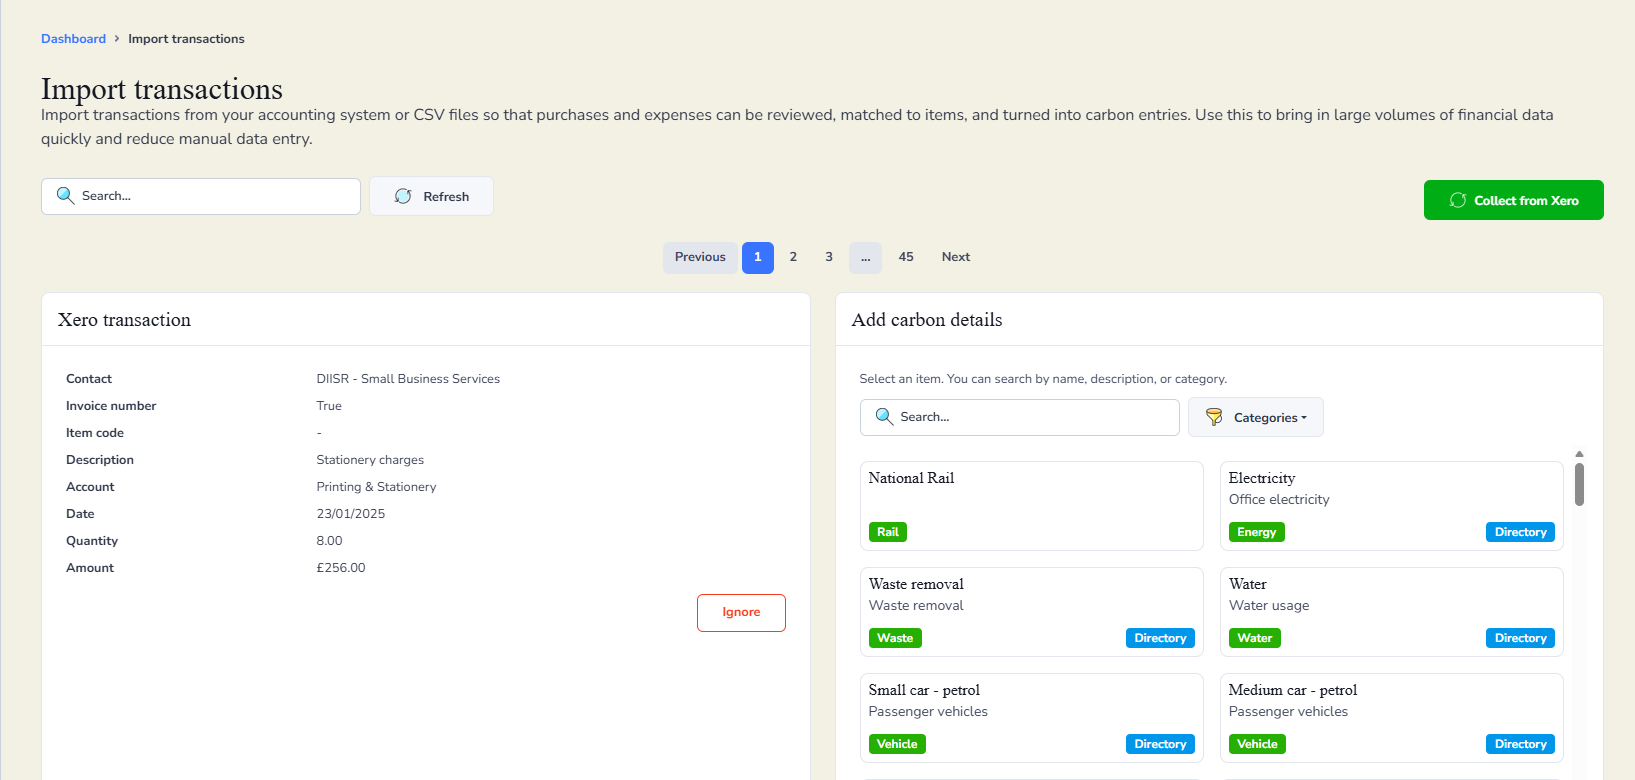This screenshot has height=780, width=1635.
Task: Click the Refresh button
Action: pyautogui.click(x=431, y=196)
